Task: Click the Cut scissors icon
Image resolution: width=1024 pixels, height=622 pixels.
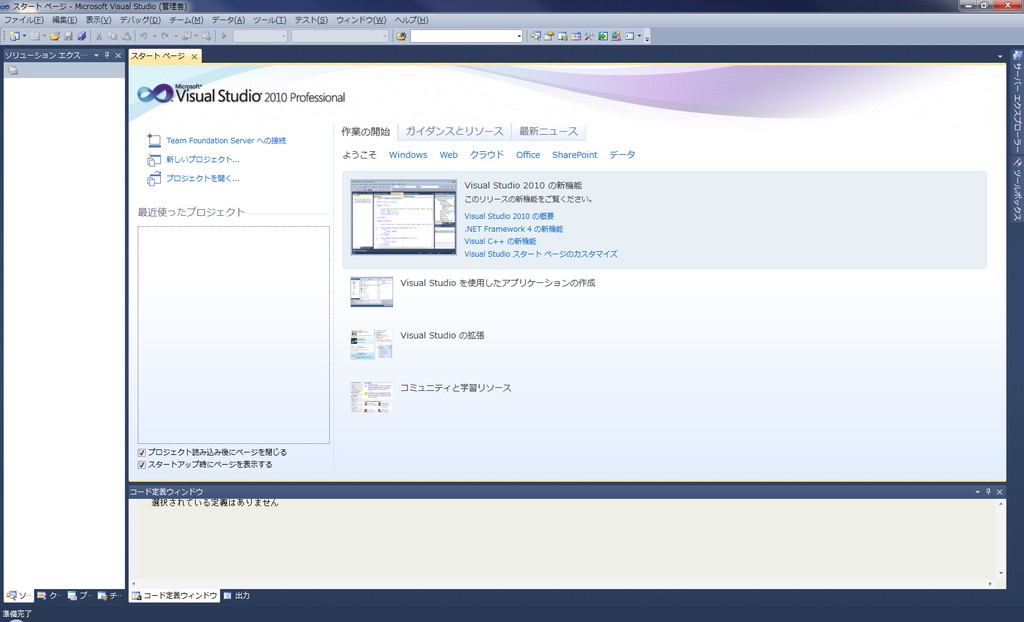Action: pyautogui.click(x=99, y=36)
